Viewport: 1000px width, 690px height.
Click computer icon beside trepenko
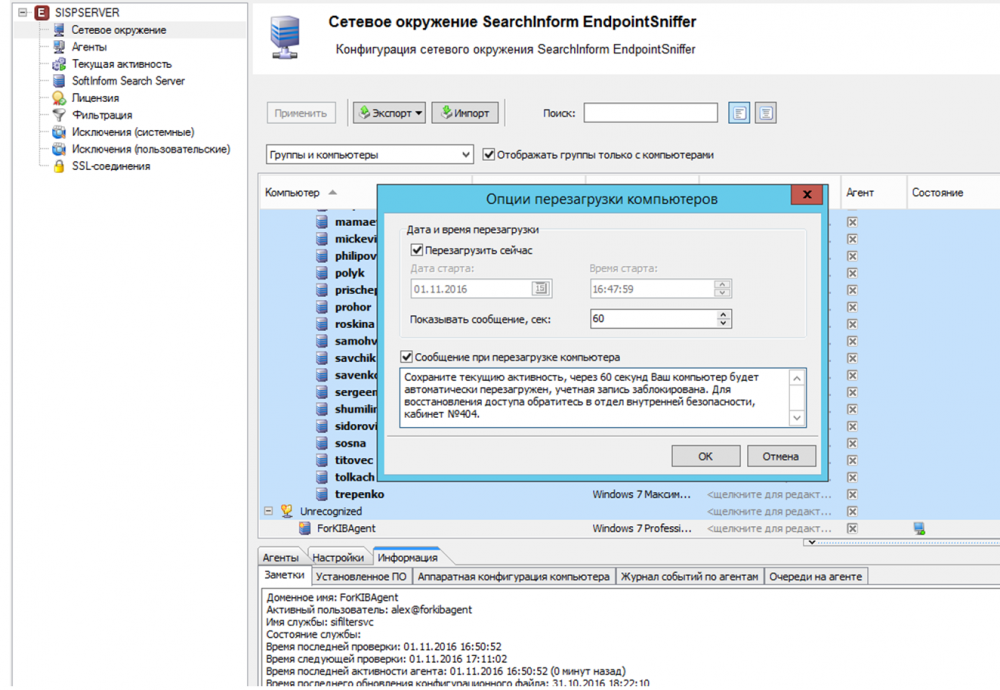point(323,494)
